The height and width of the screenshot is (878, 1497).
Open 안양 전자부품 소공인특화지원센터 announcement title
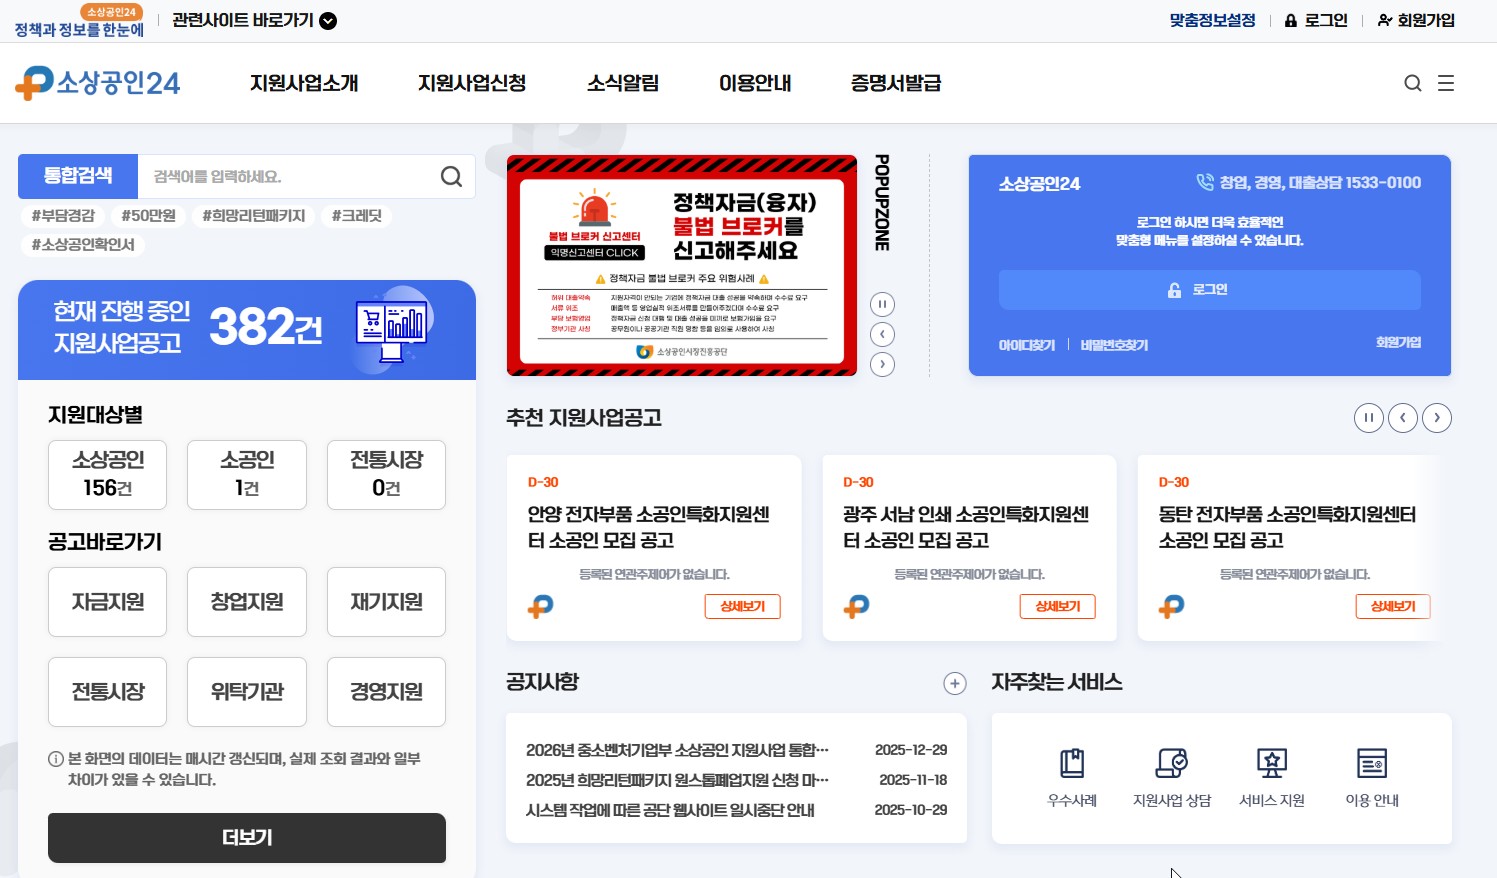pos(649,527)
